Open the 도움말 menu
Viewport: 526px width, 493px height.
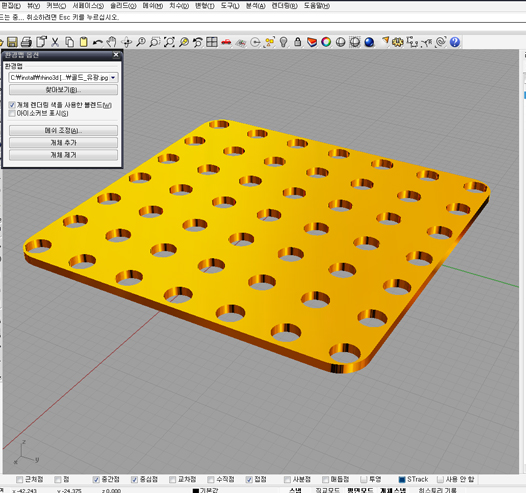317,6
